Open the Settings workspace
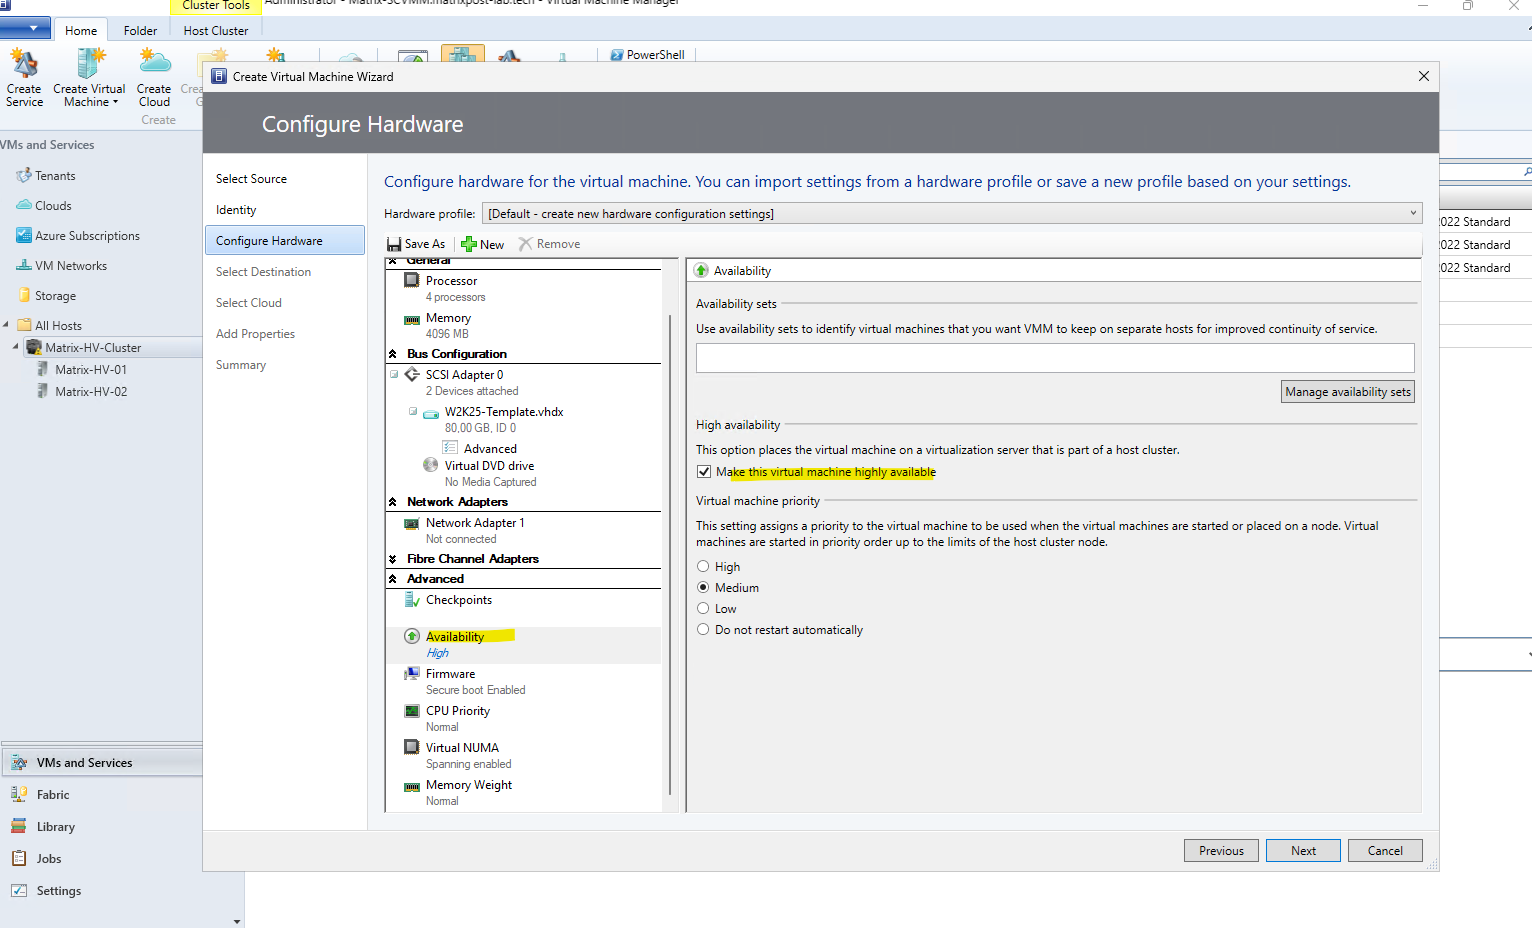 tap(59, 891)
